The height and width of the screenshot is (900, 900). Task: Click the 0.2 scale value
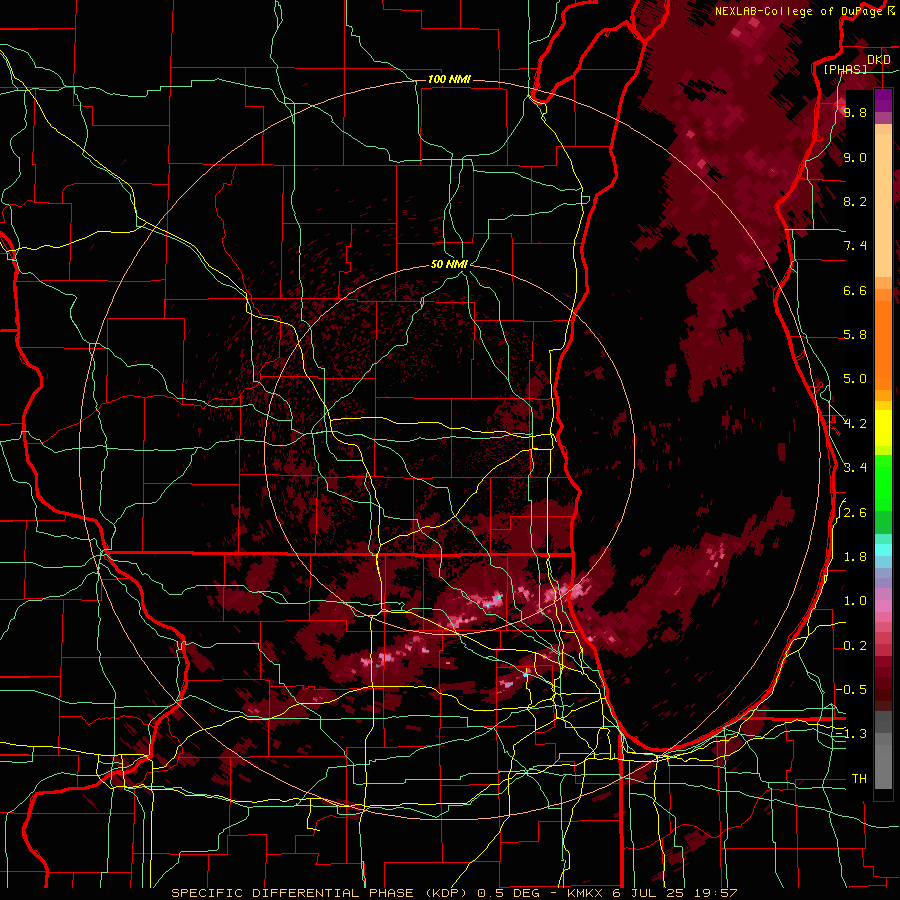(x=855, y=646)
